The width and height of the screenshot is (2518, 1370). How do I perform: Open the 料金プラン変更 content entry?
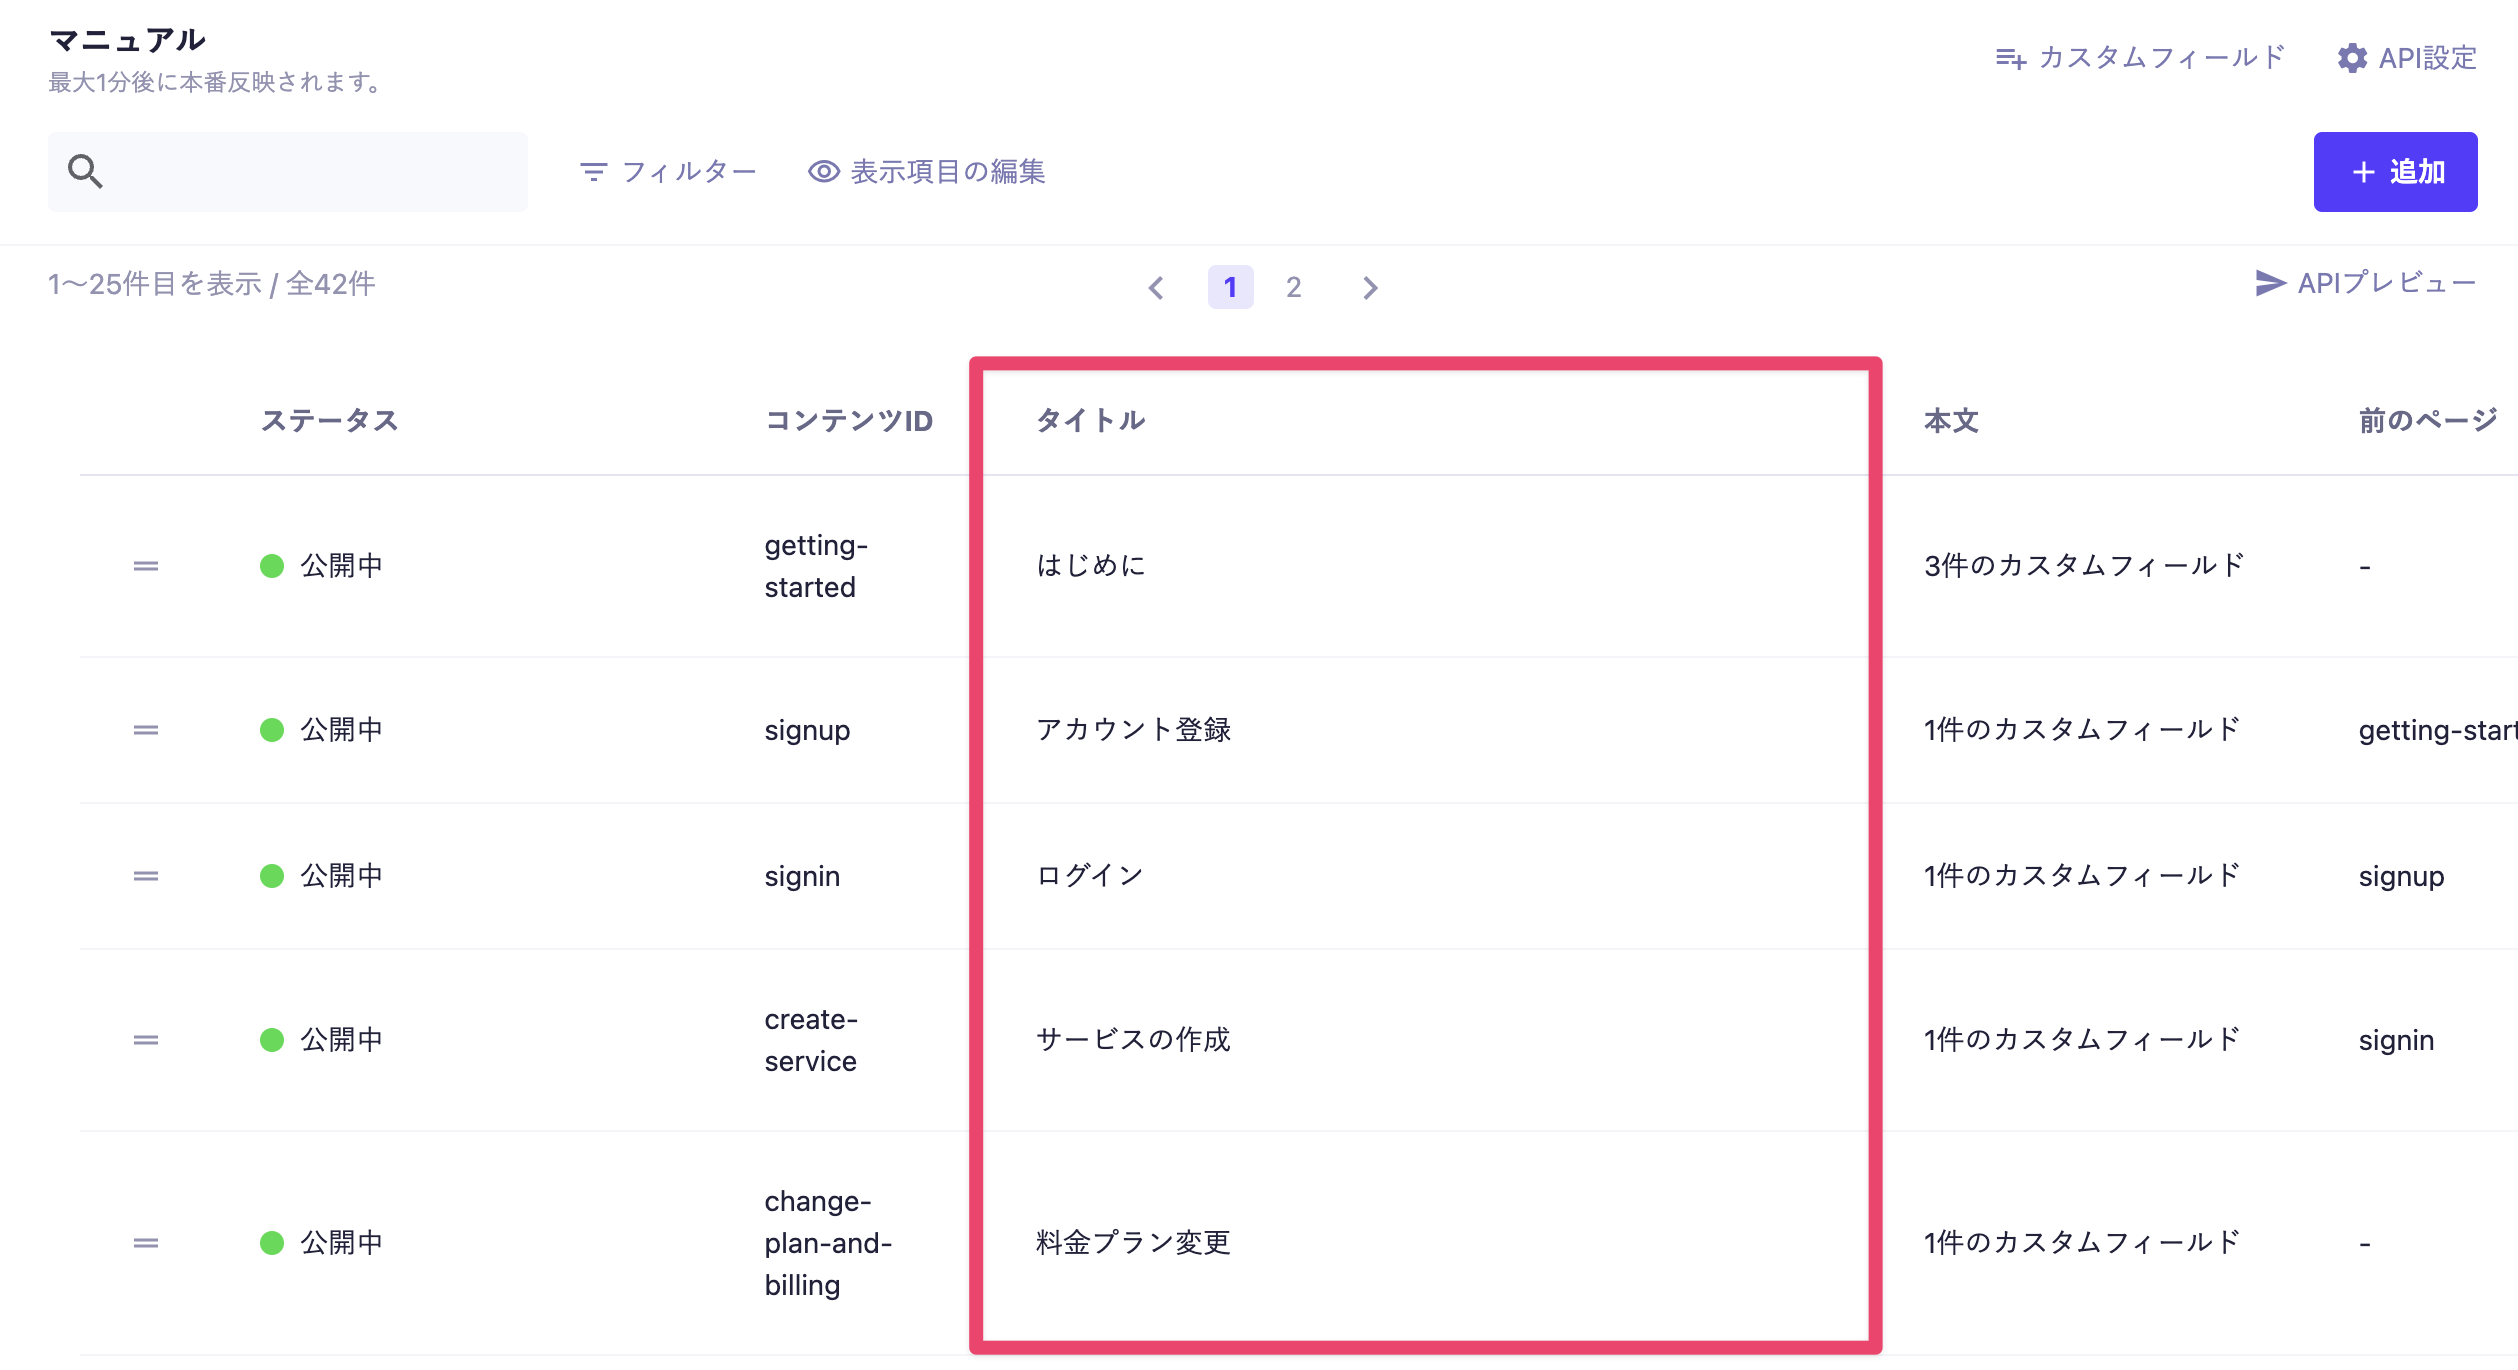pyautogui.click(x=1133, y=1243)
